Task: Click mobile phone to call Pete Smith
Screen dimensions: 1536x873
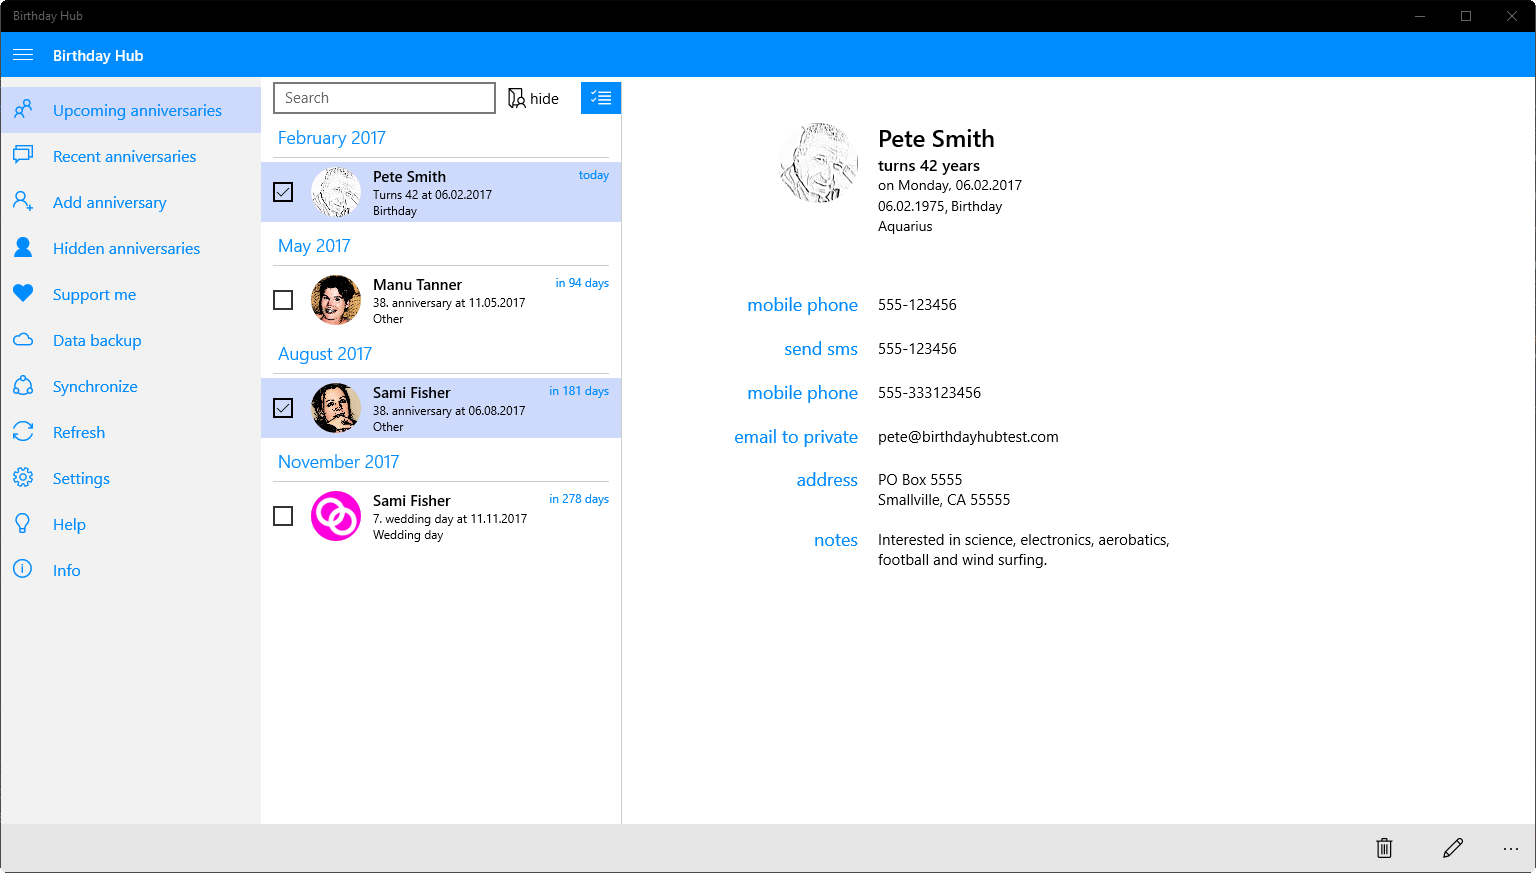Action: coord(802,304)
